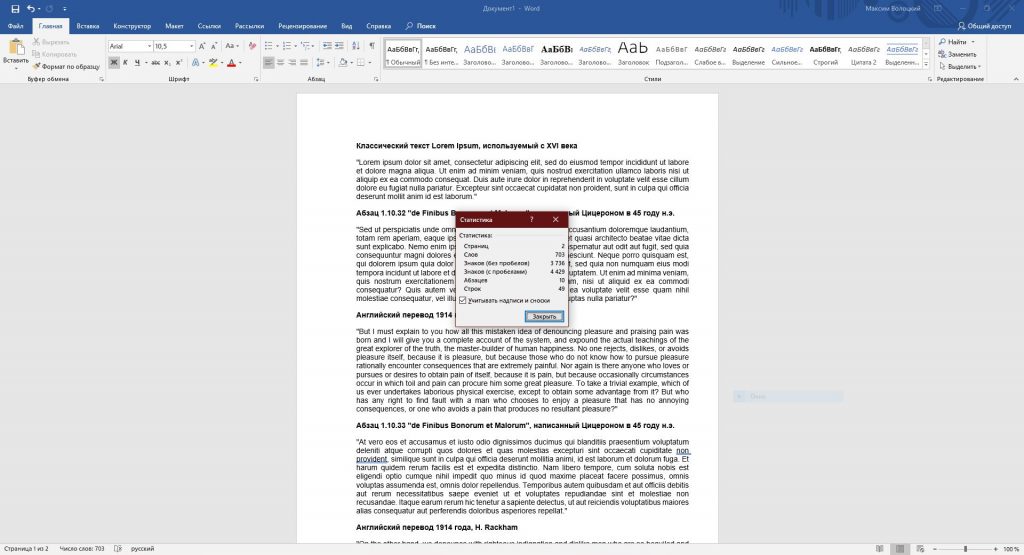Screen dimensions: 1024x555
Task: Toggle underline (Ч) formatting
Action: 137,63
